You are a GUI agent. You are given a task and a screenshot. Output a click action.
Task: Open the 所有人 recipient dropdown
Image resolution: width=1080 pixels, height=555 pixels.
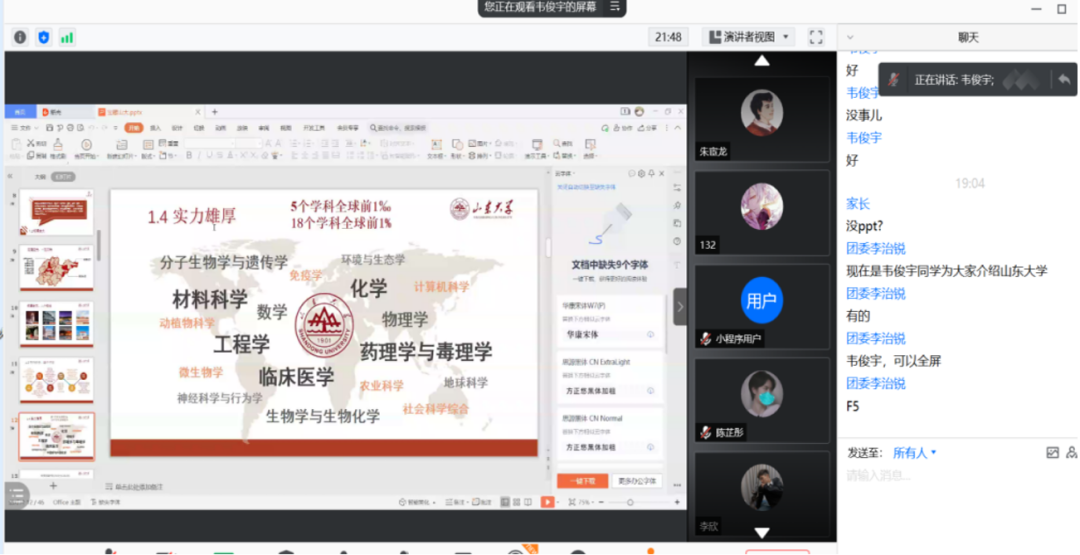pos(914,453)
